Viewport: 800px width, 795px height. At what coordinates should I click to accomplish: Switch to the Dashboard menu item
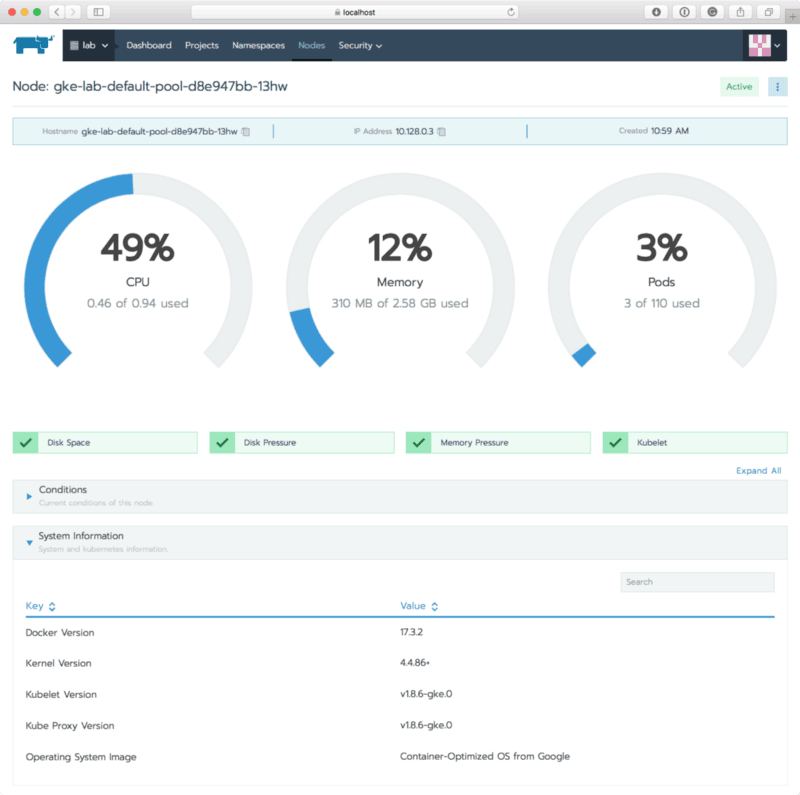tap(149, 45)
